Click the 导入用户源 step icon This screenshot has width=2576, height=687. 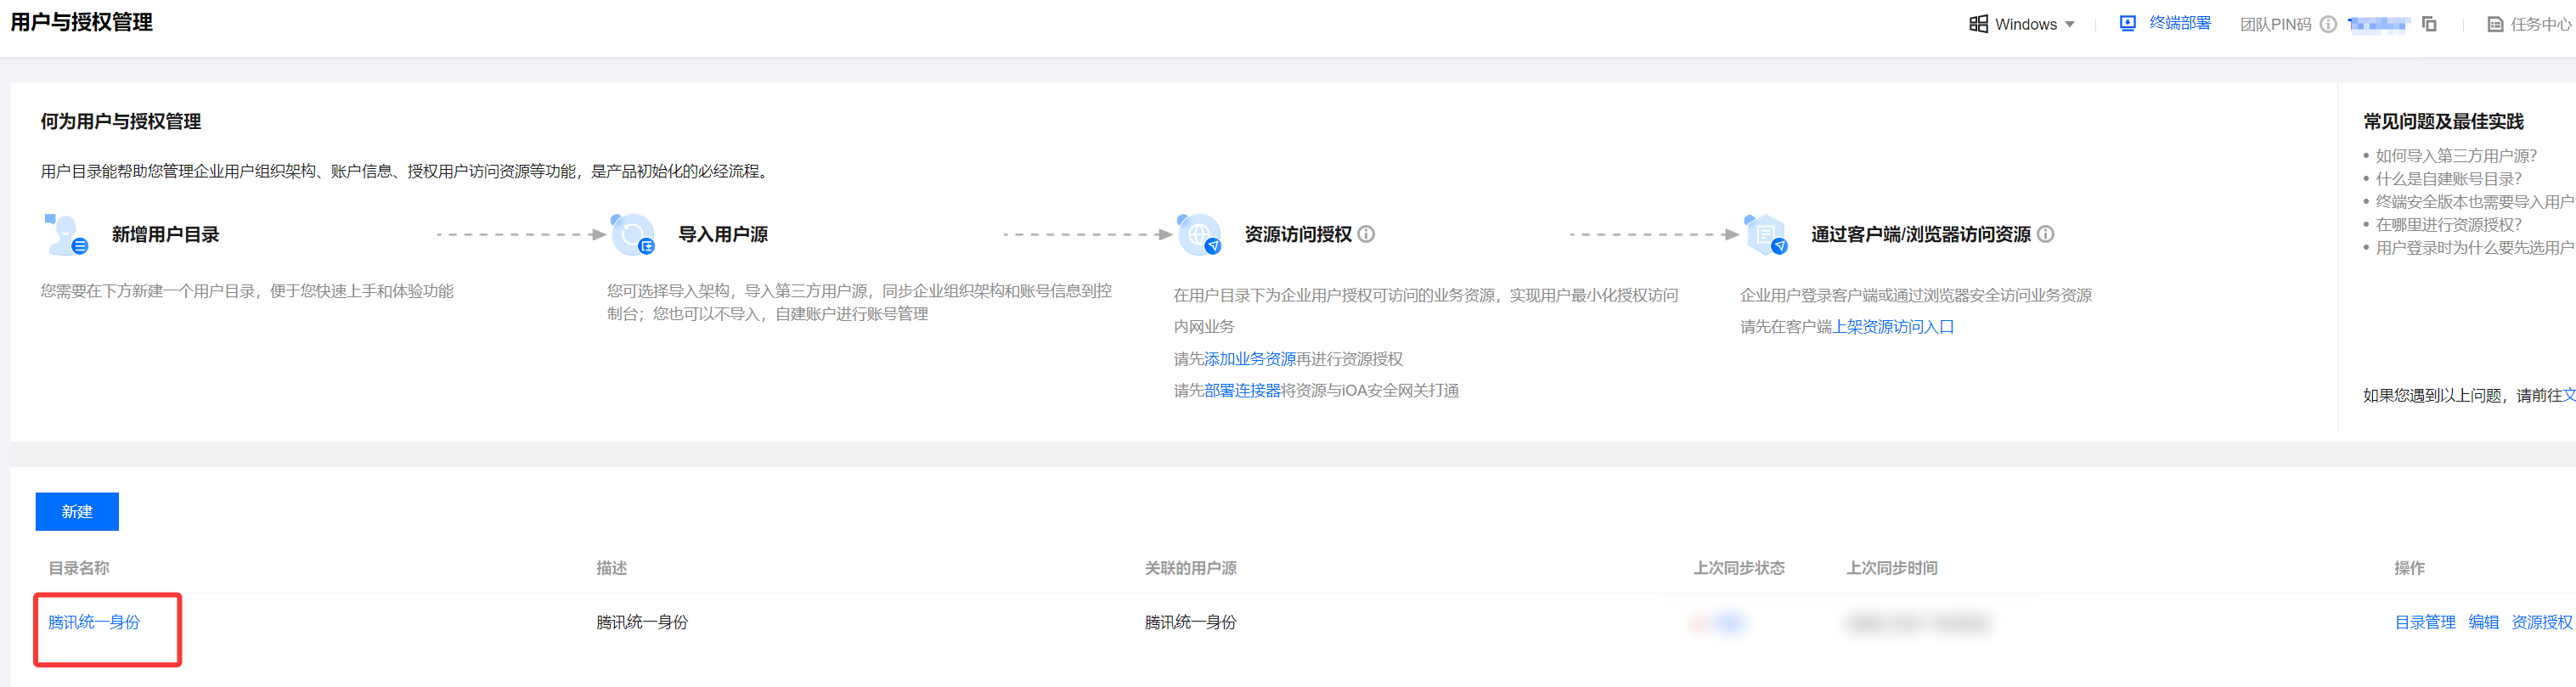pos(632,235)
